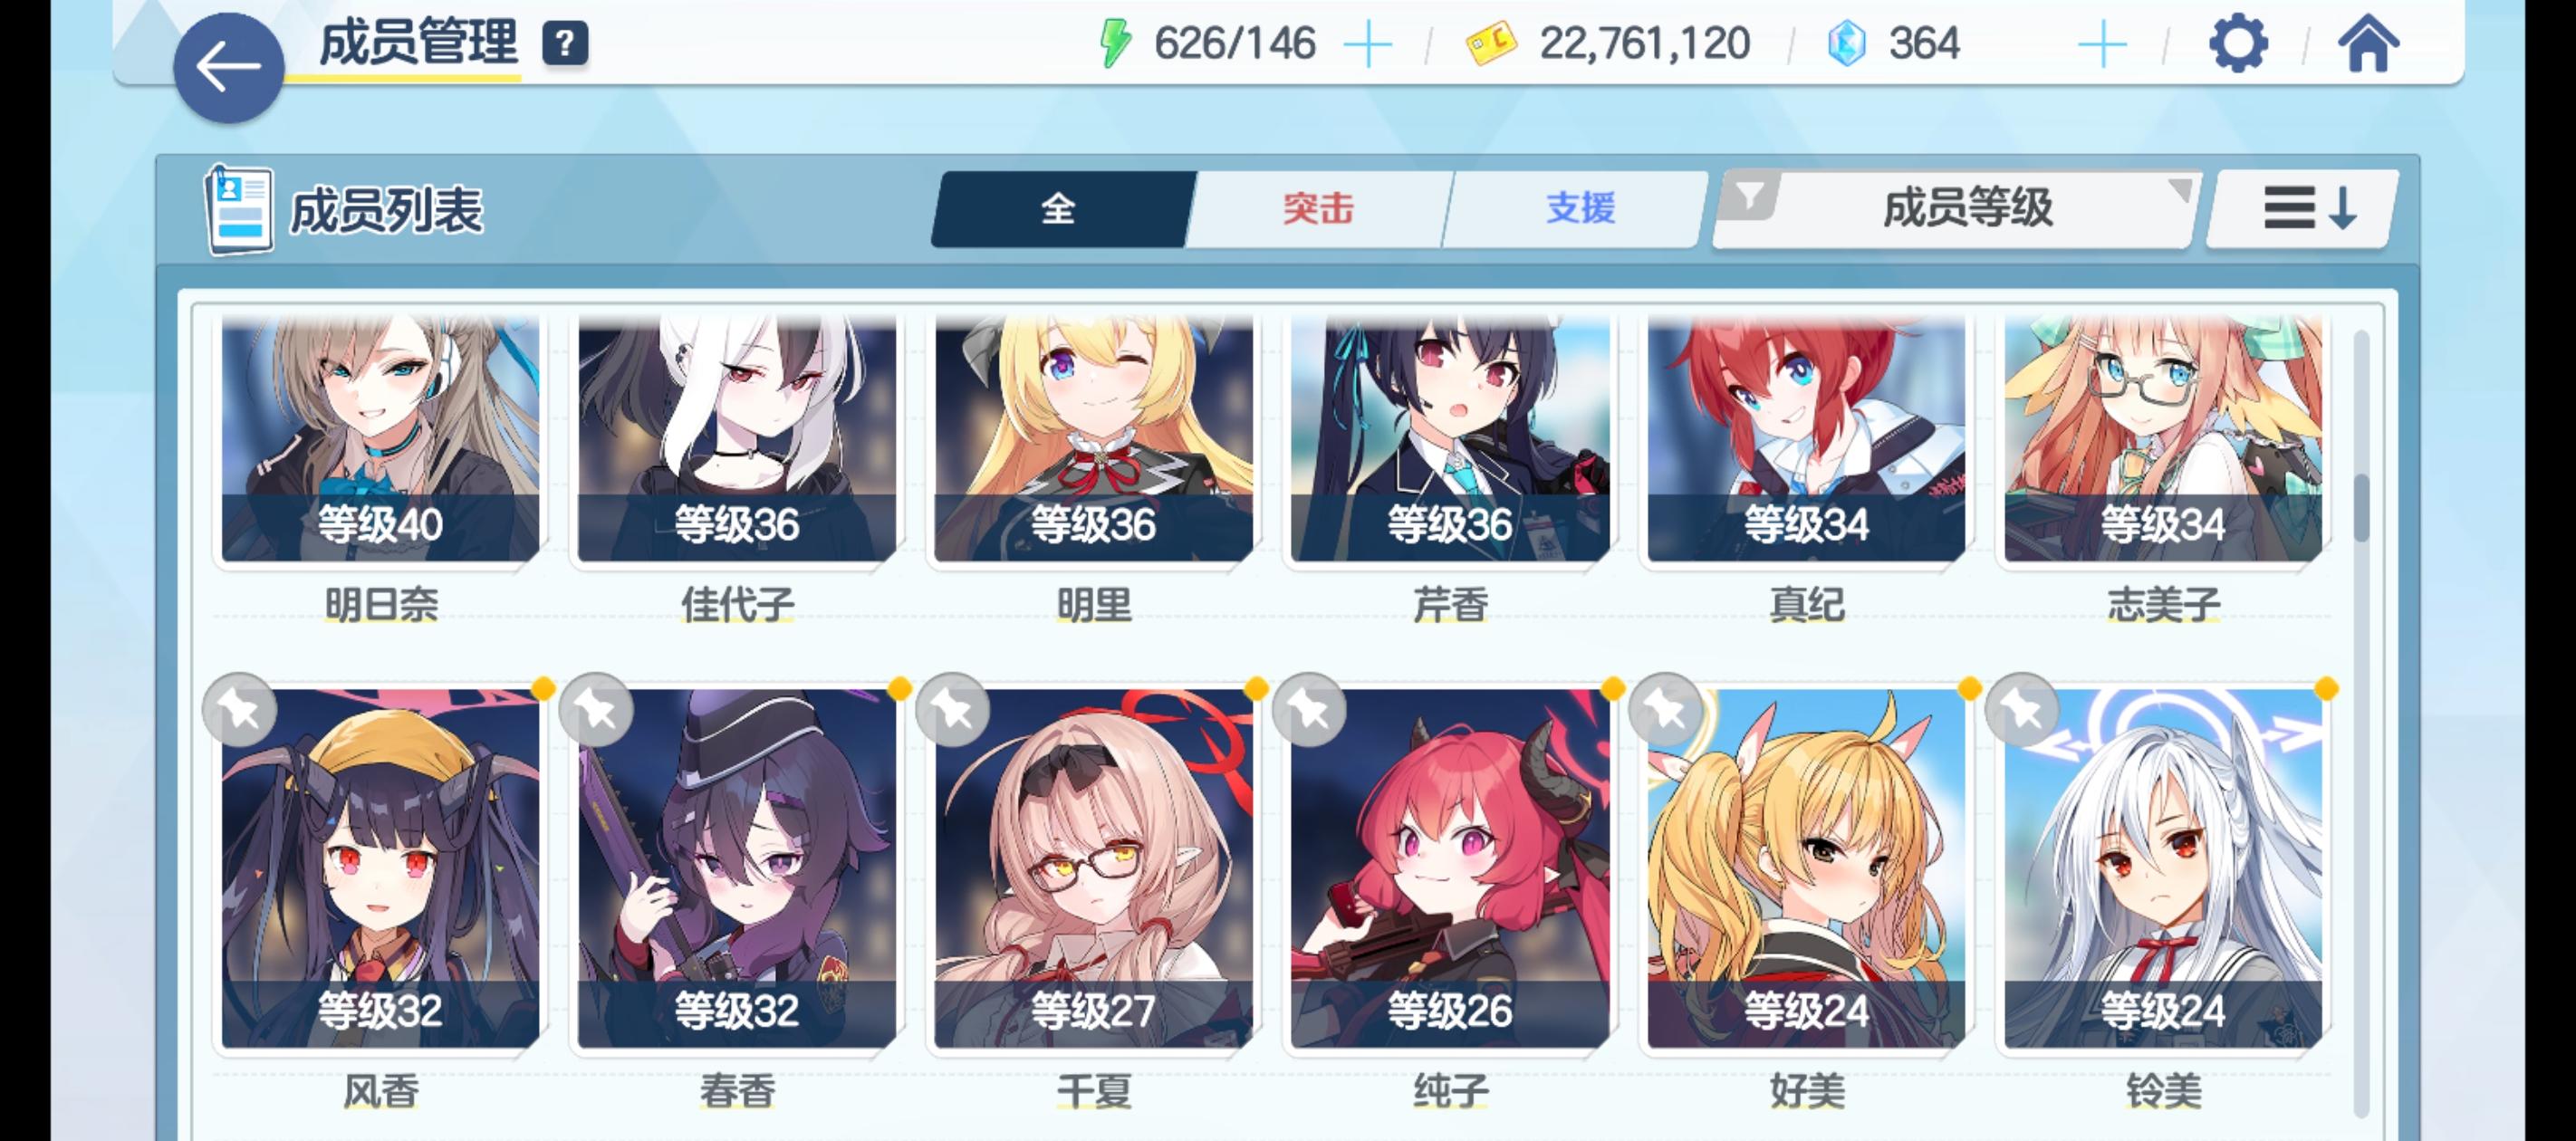Switch to the 突击 tab
The width and height of the screenshot is (2576, 1141).
click(x=1317, y=209)
